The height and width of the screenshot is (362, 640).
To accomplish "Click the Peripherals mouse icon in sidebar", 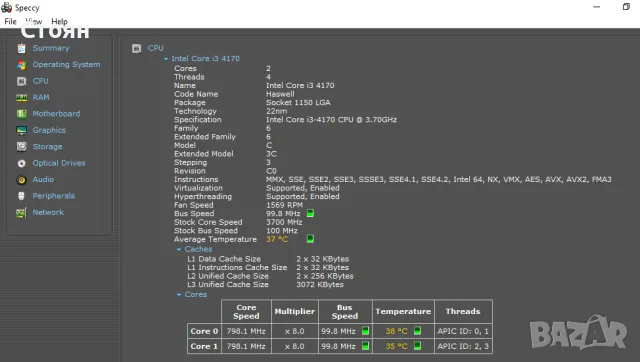I will (x=22, y=196).
